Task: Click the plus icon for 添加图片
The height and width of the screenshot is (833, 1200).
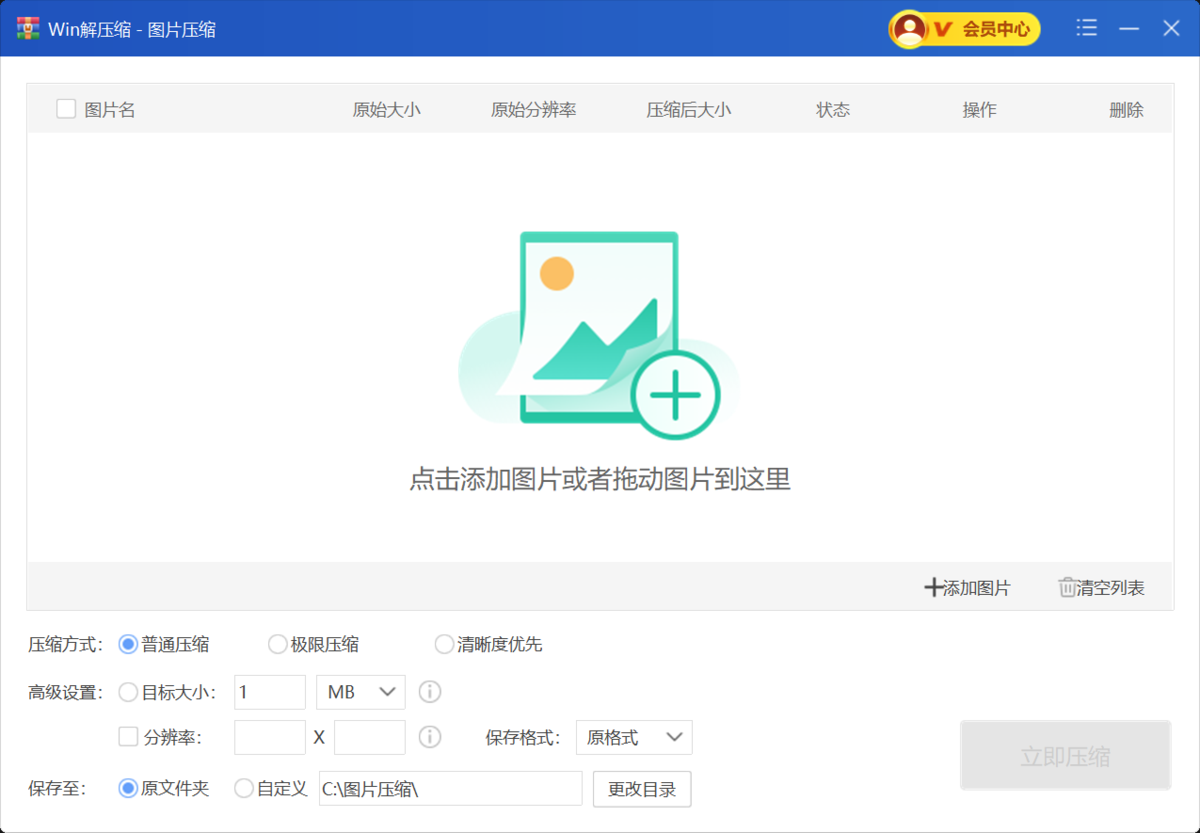Action: pyautogui.click(x=933, y=588)
